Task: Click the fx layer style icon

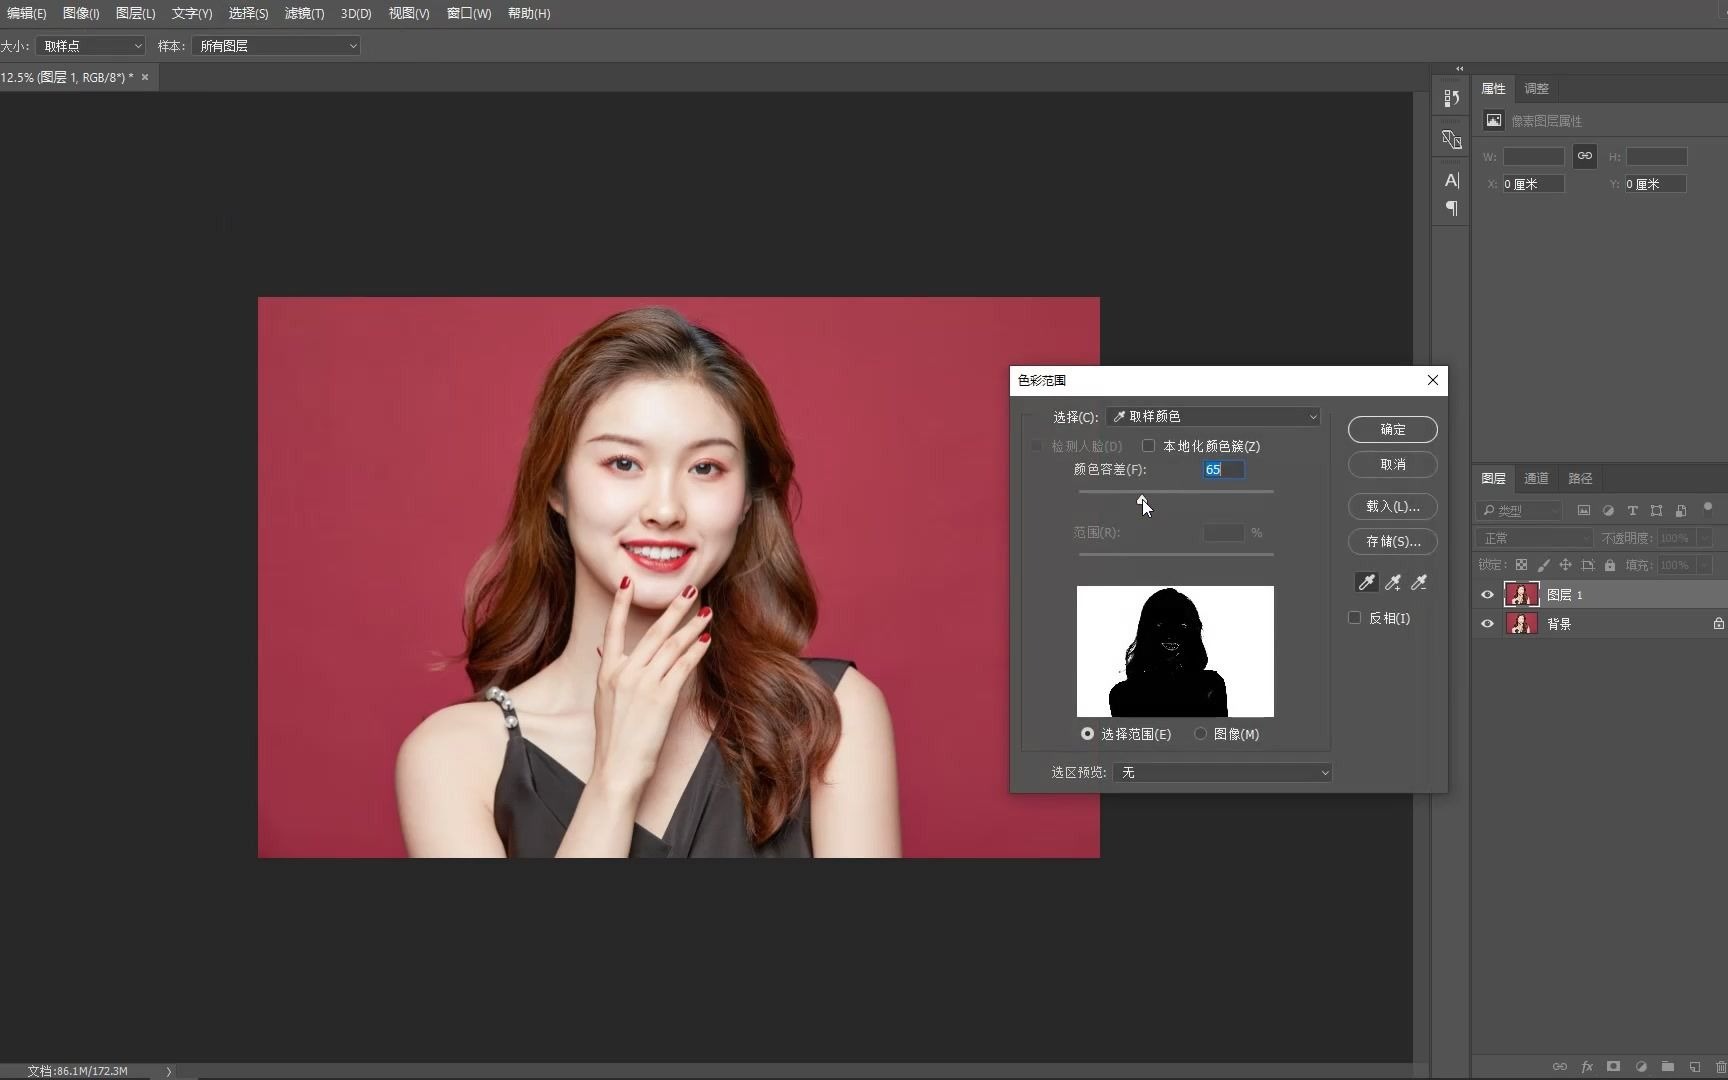Action: [1587, 1067]
